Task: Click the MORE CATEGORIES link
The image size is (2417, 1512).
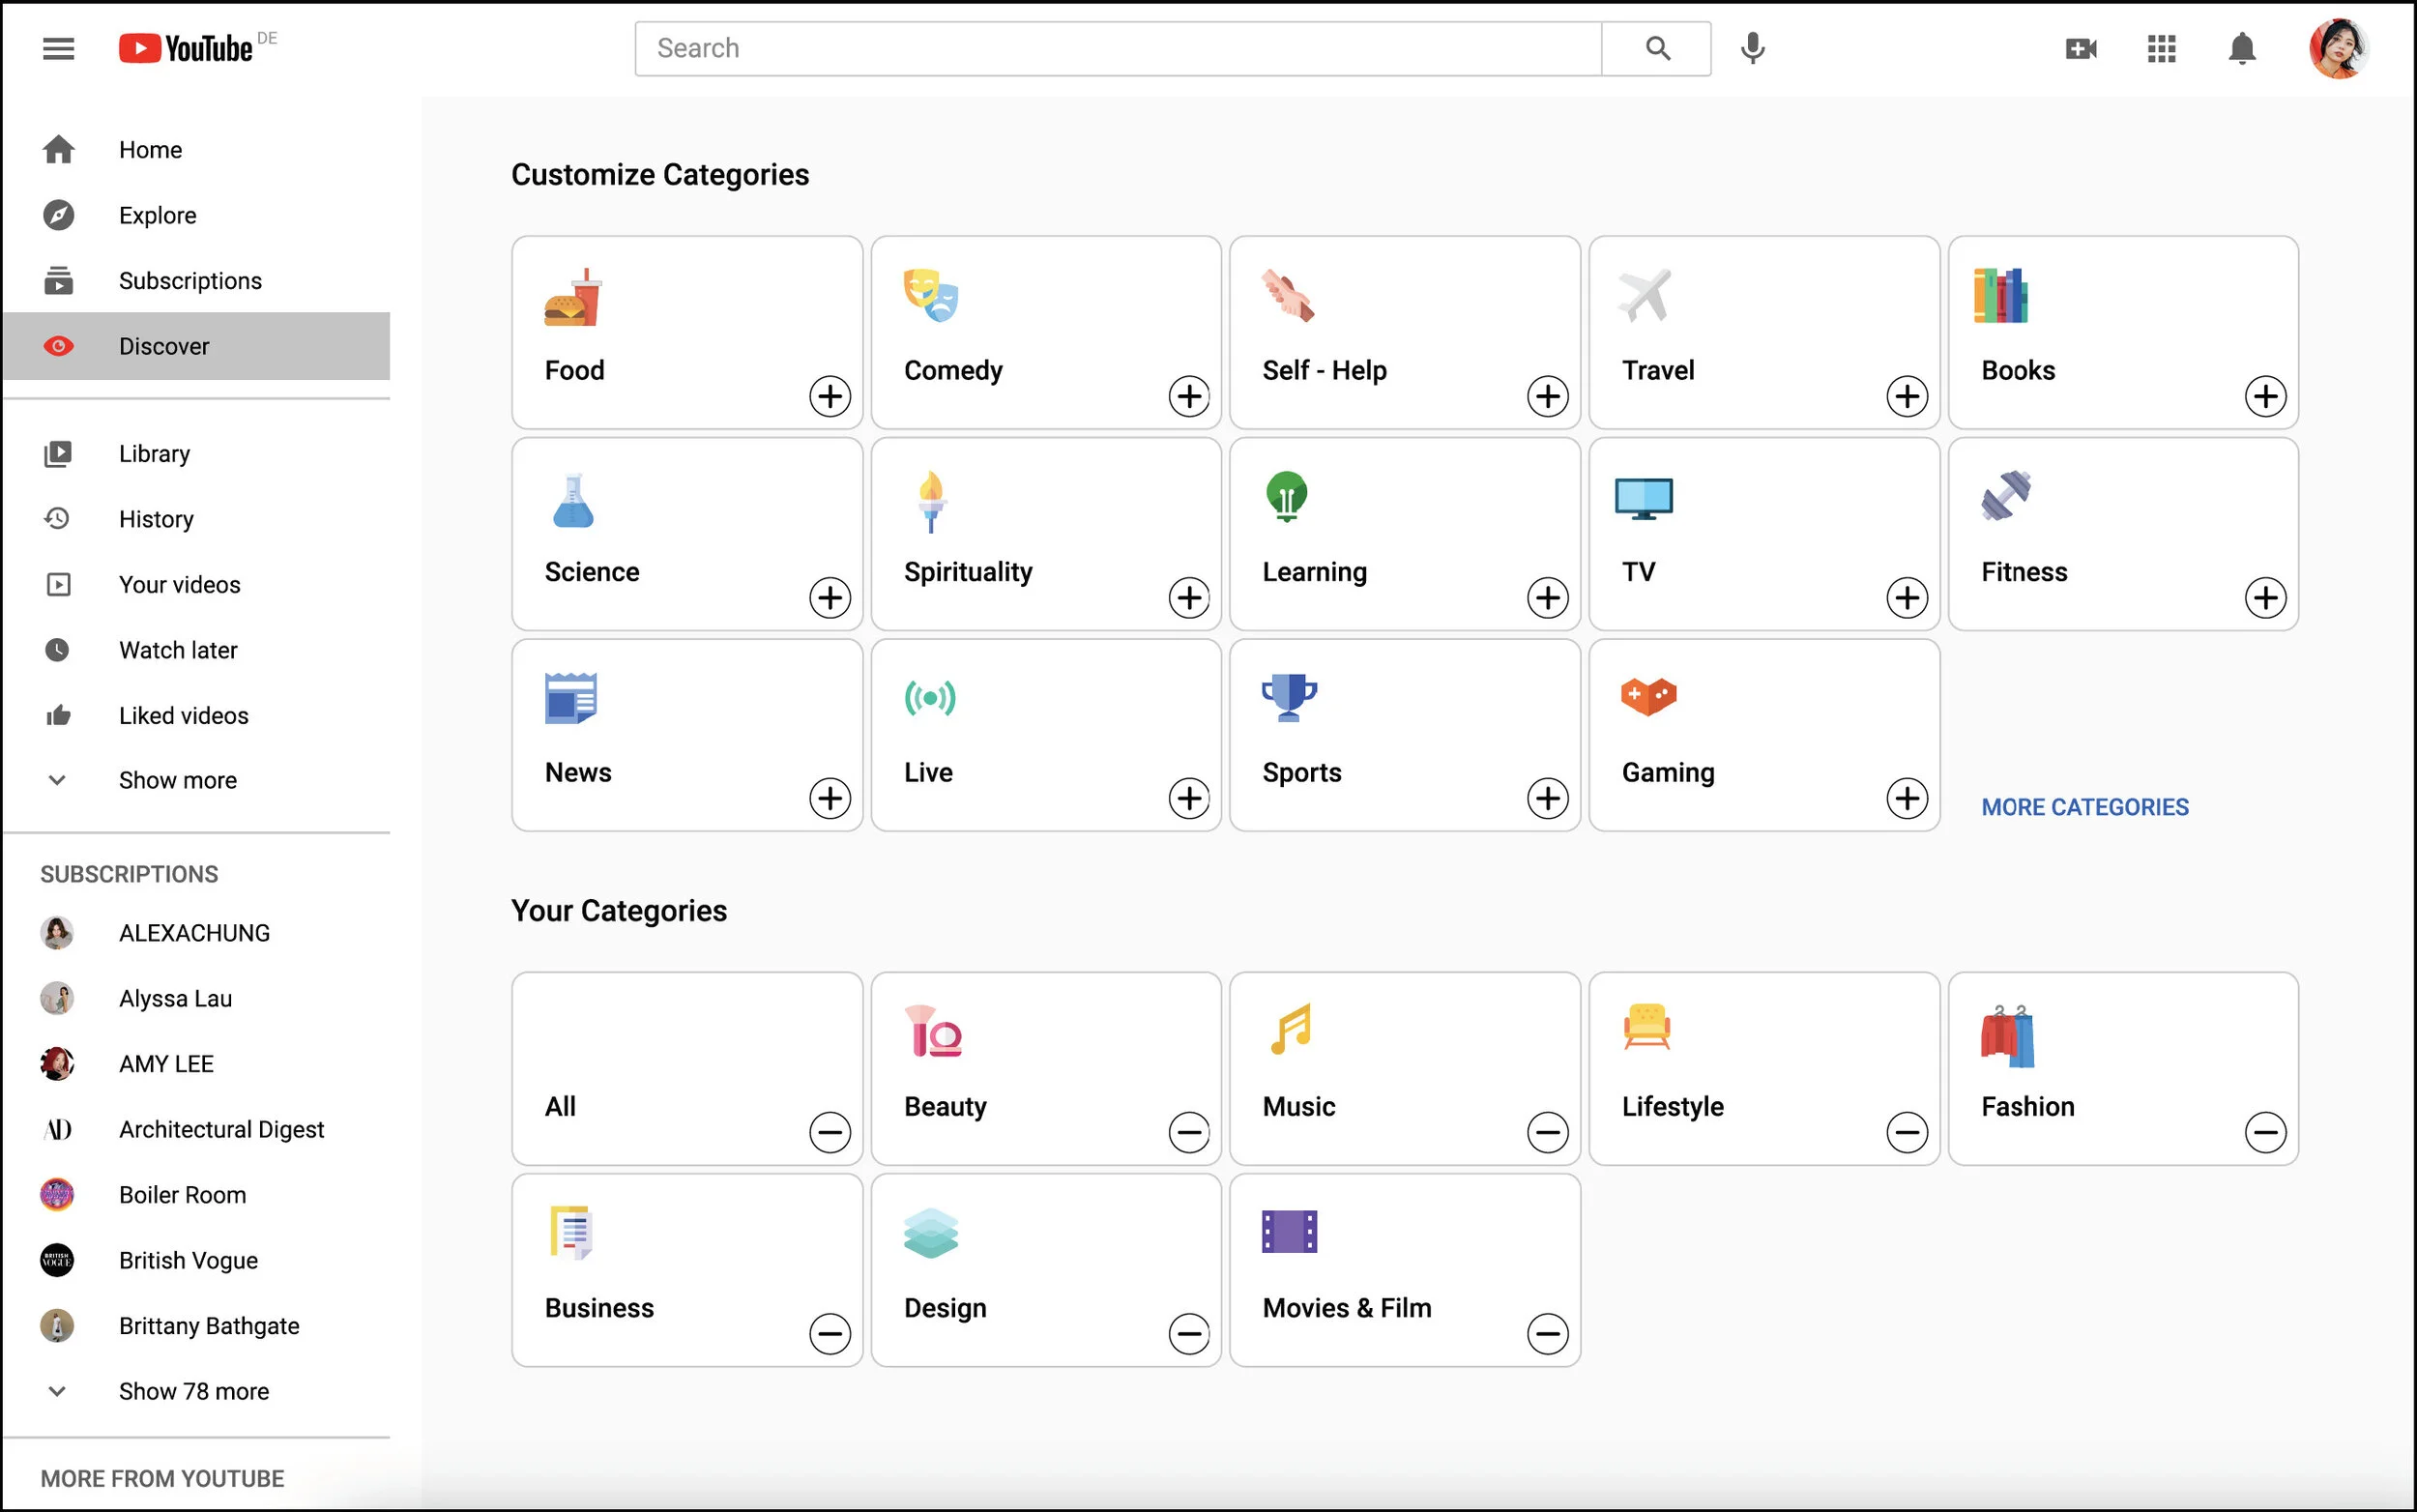Action: click(x=2084, y=807)
